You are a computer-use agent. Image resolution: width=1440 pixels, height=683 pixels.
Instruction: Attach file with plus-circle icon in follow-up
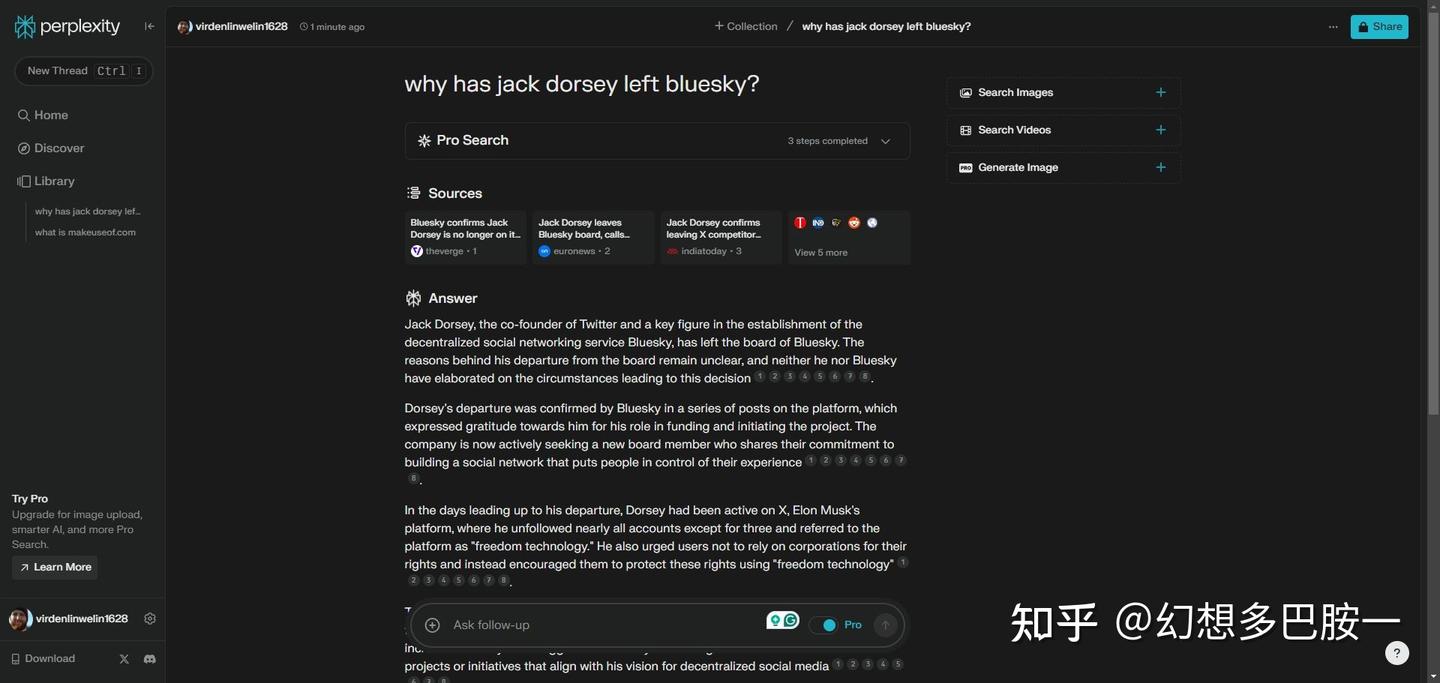[x=432, y=625]
